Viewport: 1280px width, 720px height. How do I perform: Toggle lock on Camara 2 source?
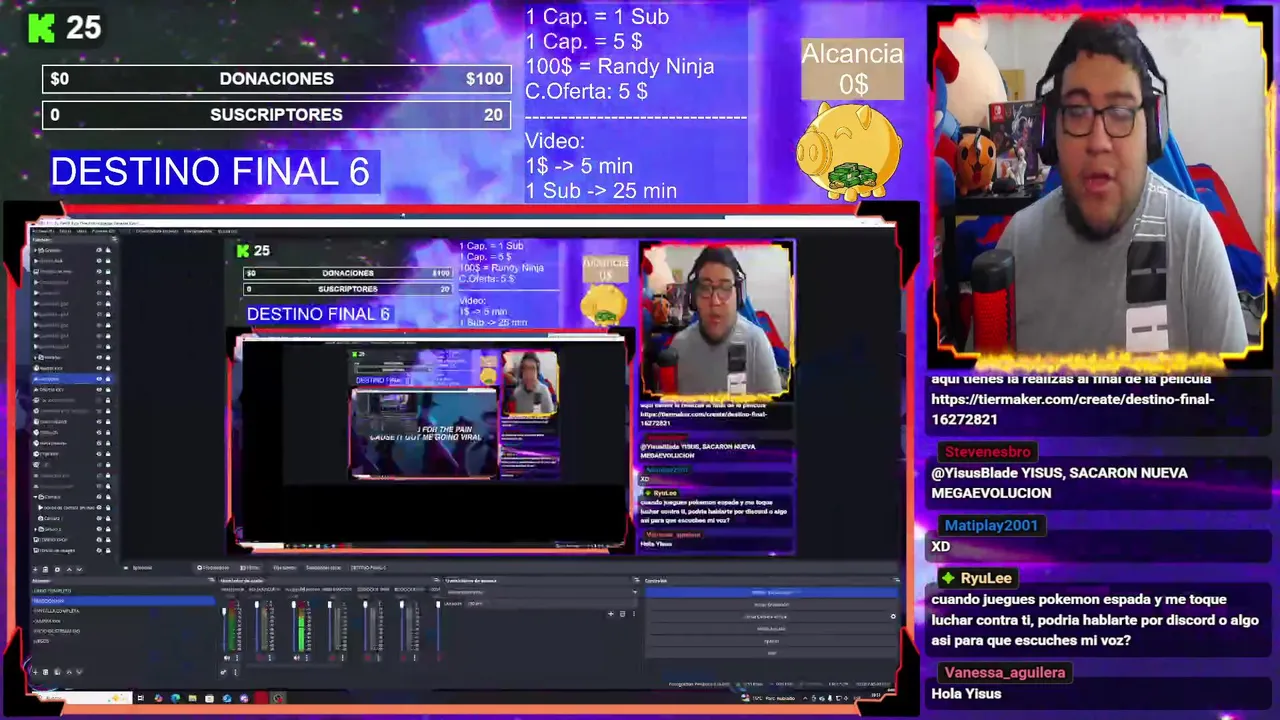pyautogui.click(x=108, y=518)
